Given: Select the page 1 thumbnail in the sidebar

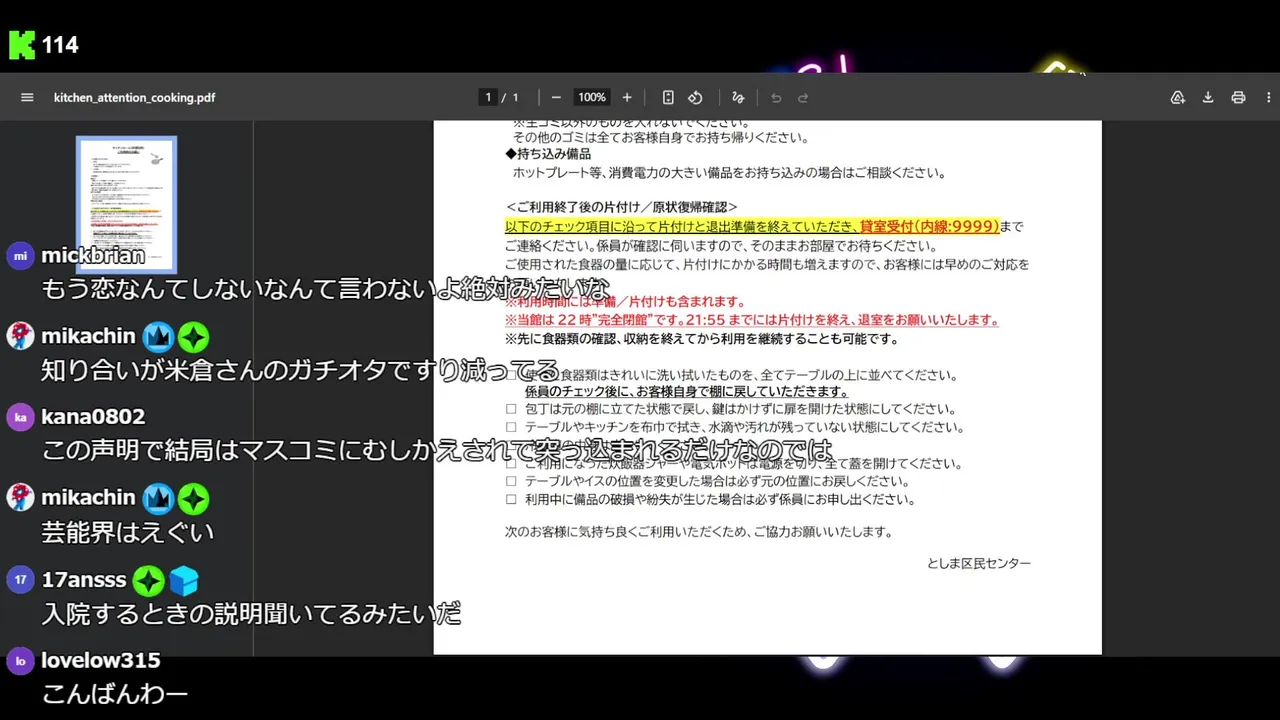Looking at the screenshot, I should coord(127,204).
